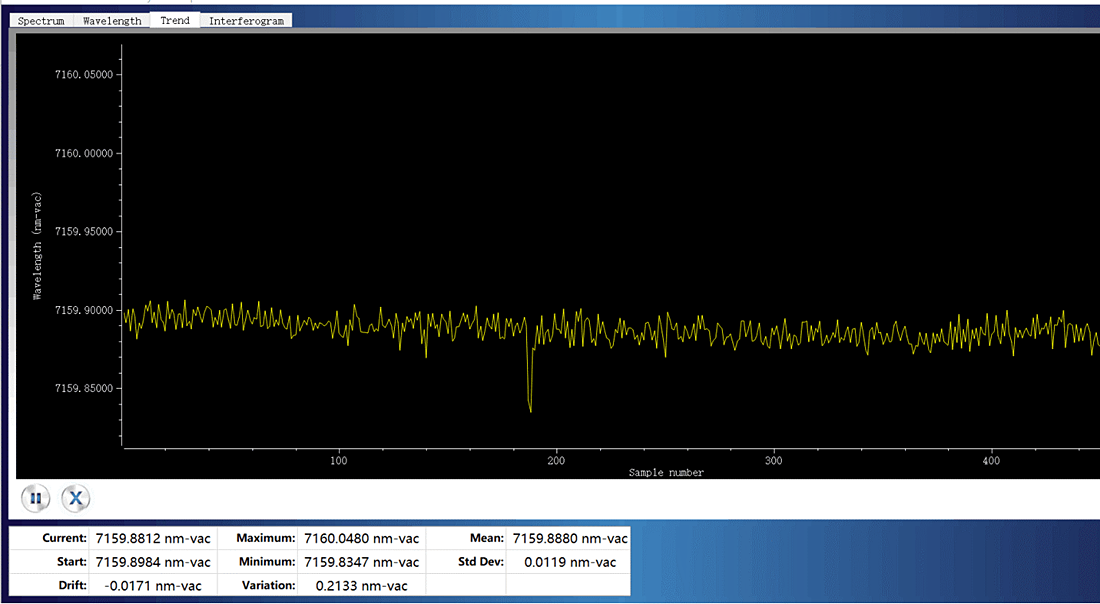Click the sharp dip in the trend line

pos(530,405)
